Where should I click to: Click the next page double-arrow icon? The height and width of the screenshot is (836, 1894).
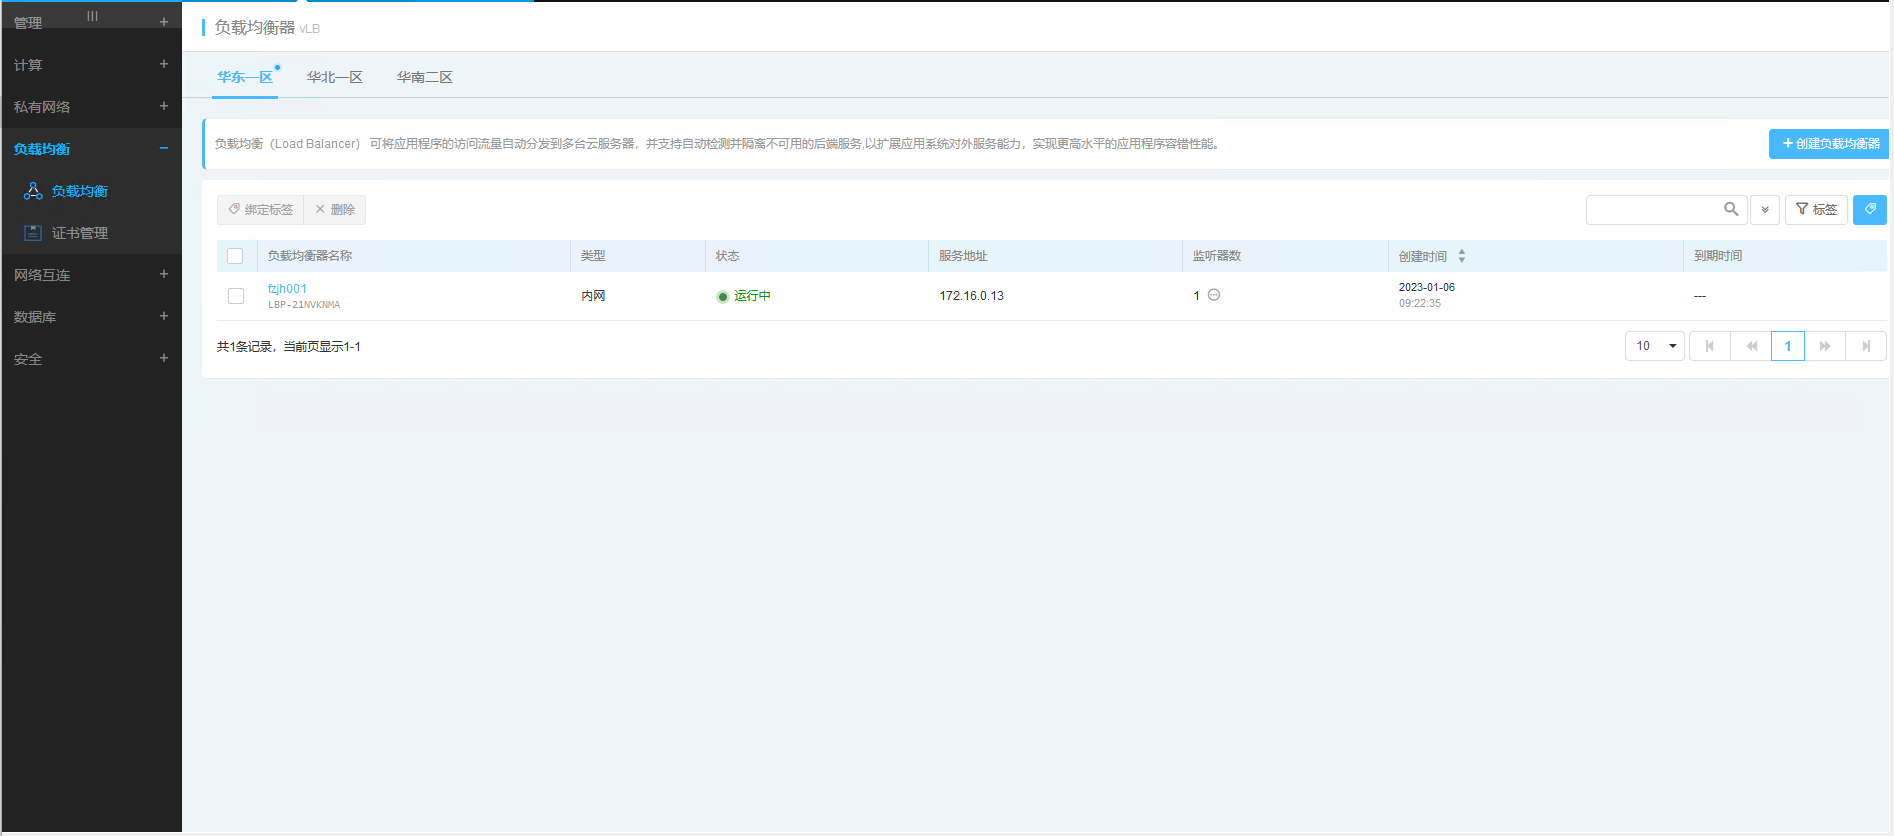[1825, 346]
